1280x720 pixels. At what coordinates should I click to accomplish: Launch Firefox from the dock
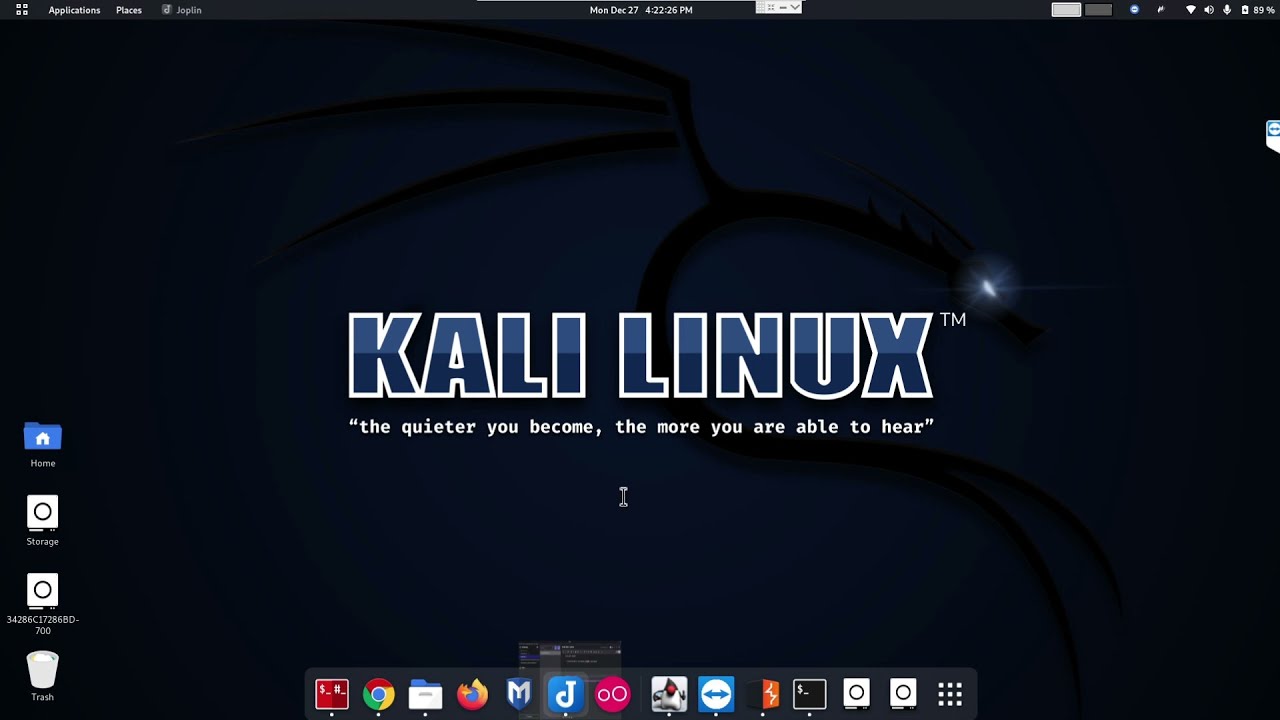pos(472,694)
